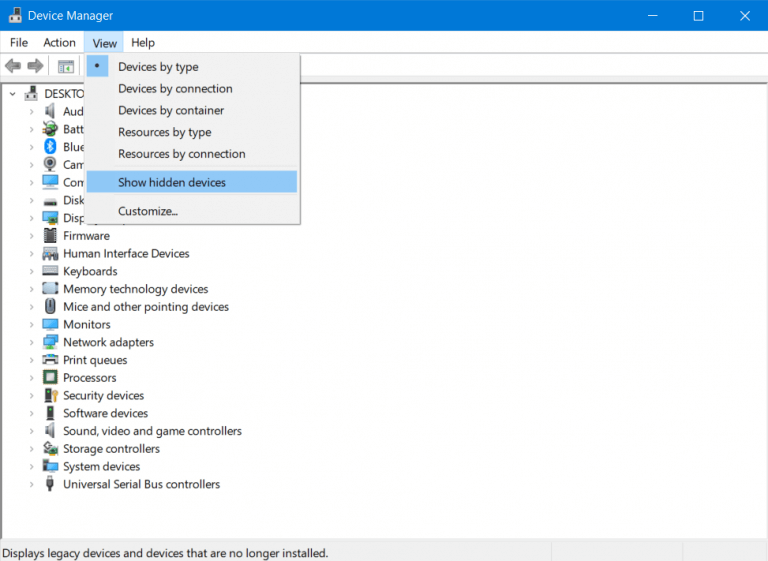Choose Customize... from the View menu
Screen dimensions: 768x561
coord(192,211)
